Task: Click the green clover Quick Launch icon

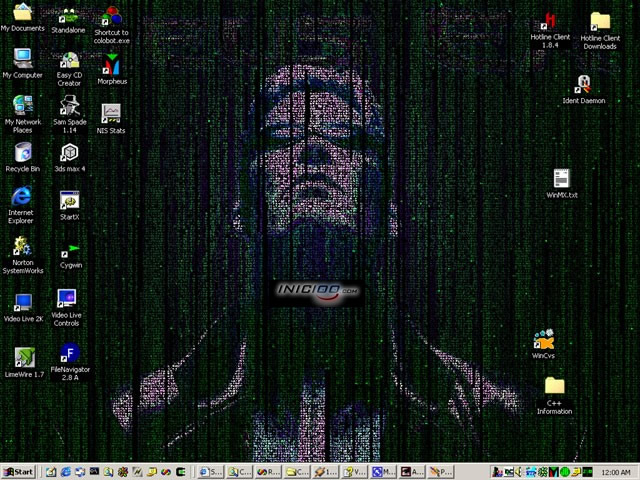Action: coord(123,472)
